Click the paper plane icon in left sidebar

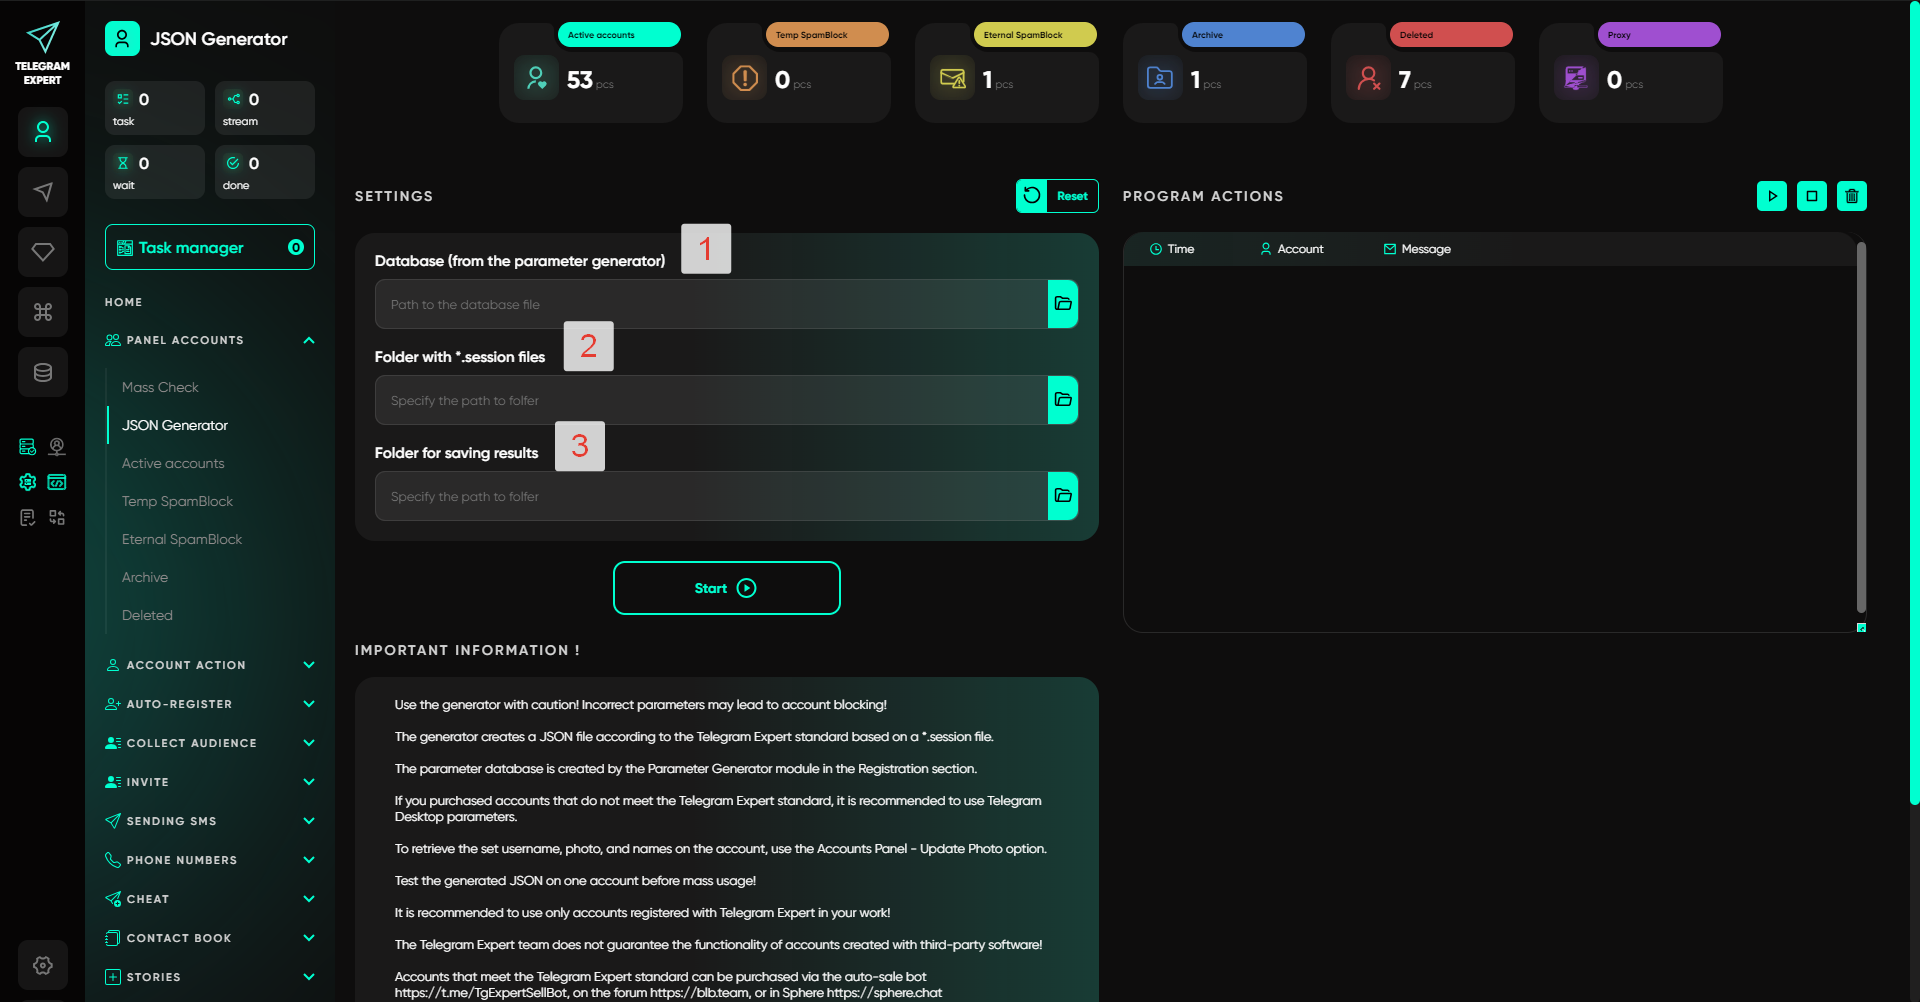pos(43,192)
